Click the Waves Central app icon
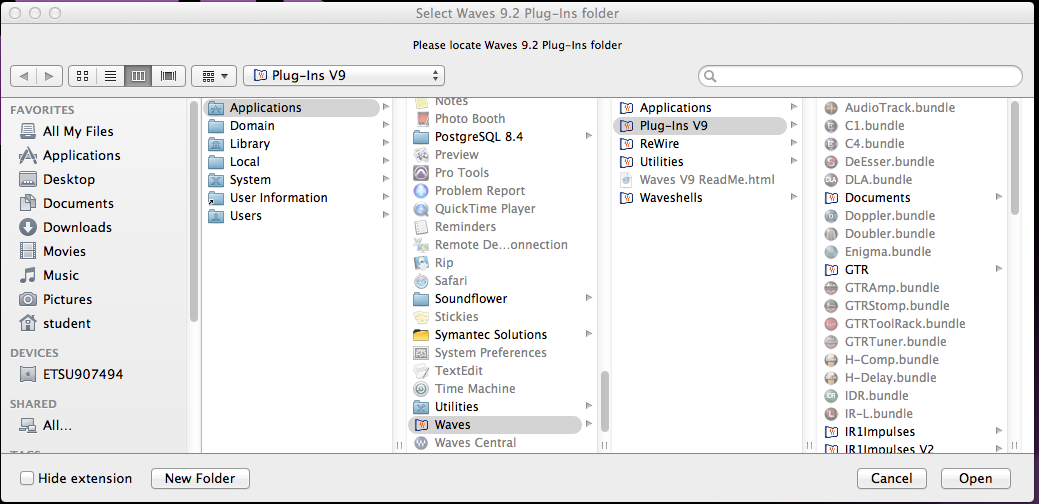This screenshot has width=1039, height=504. (421, 443)
